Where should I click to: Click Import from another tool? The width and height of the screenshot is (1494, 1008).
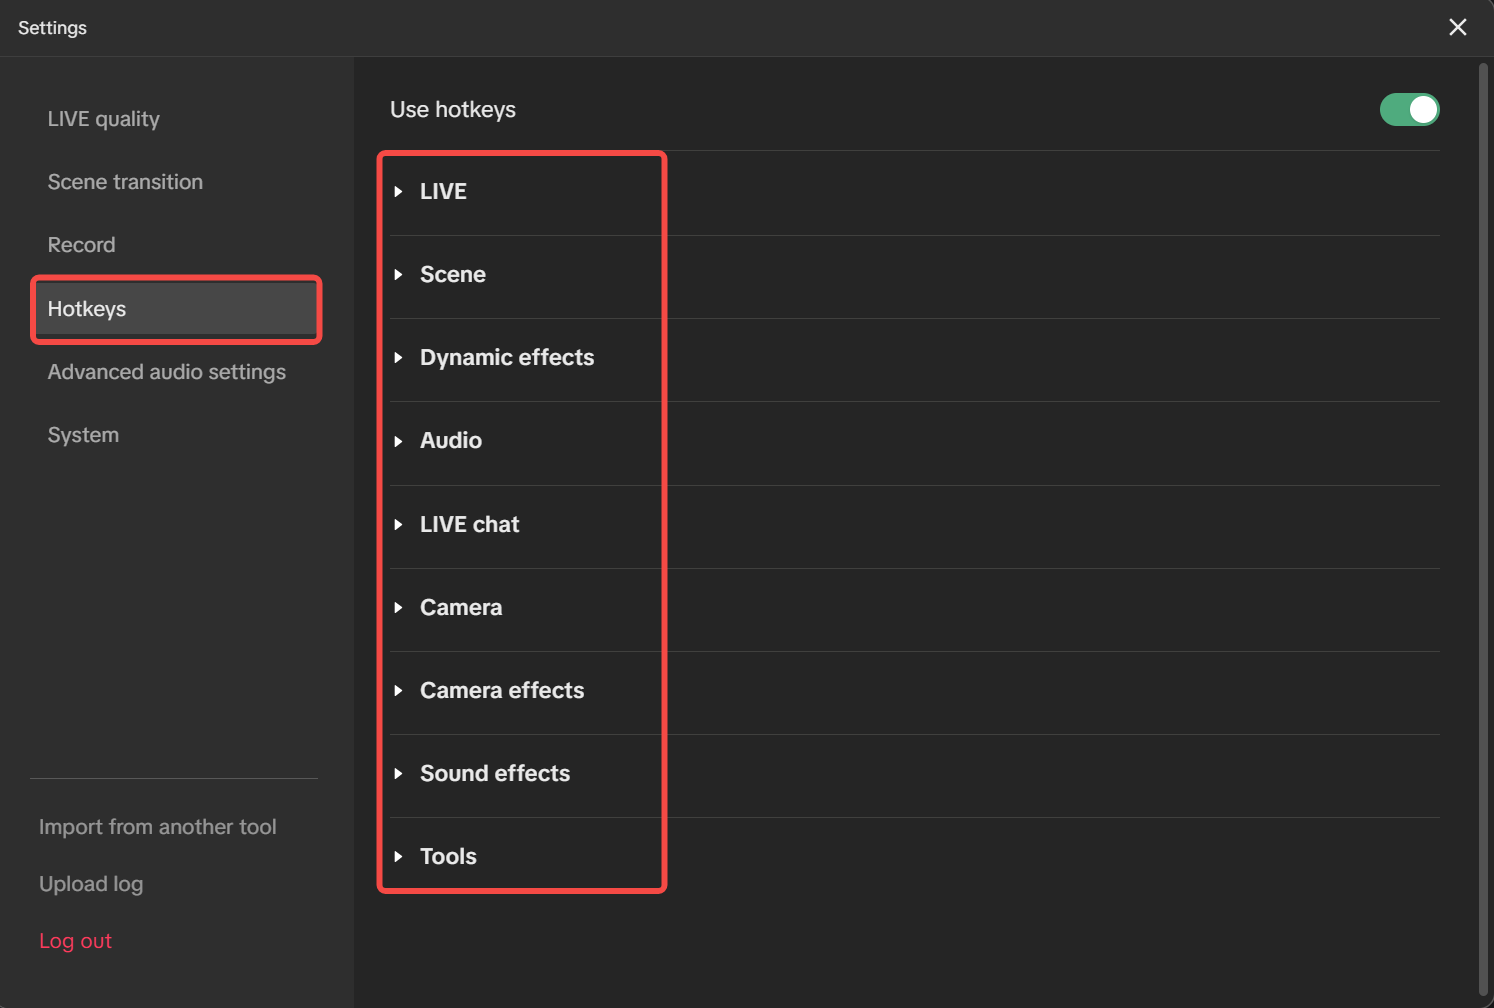(x=157, y=827)
